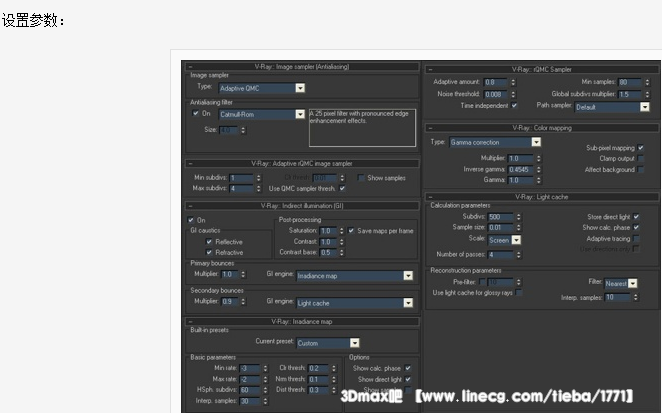Toggle Refractive GI caustics checkbox
The width and height of the screenshot is (662, 413).
tap(209, 252)
